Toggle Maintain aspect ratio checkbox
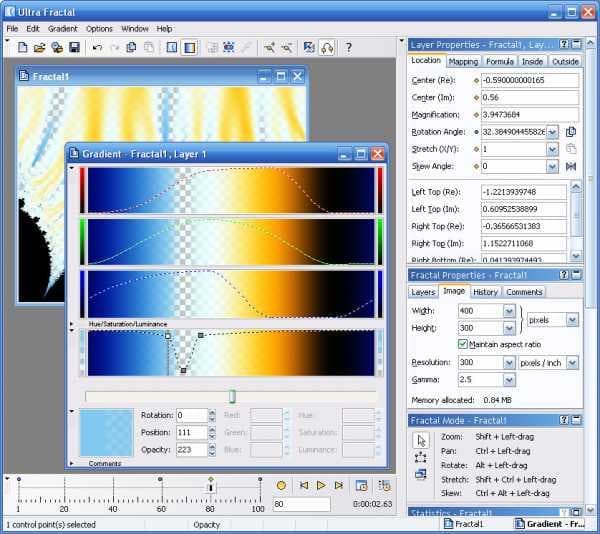 point(463,344)
